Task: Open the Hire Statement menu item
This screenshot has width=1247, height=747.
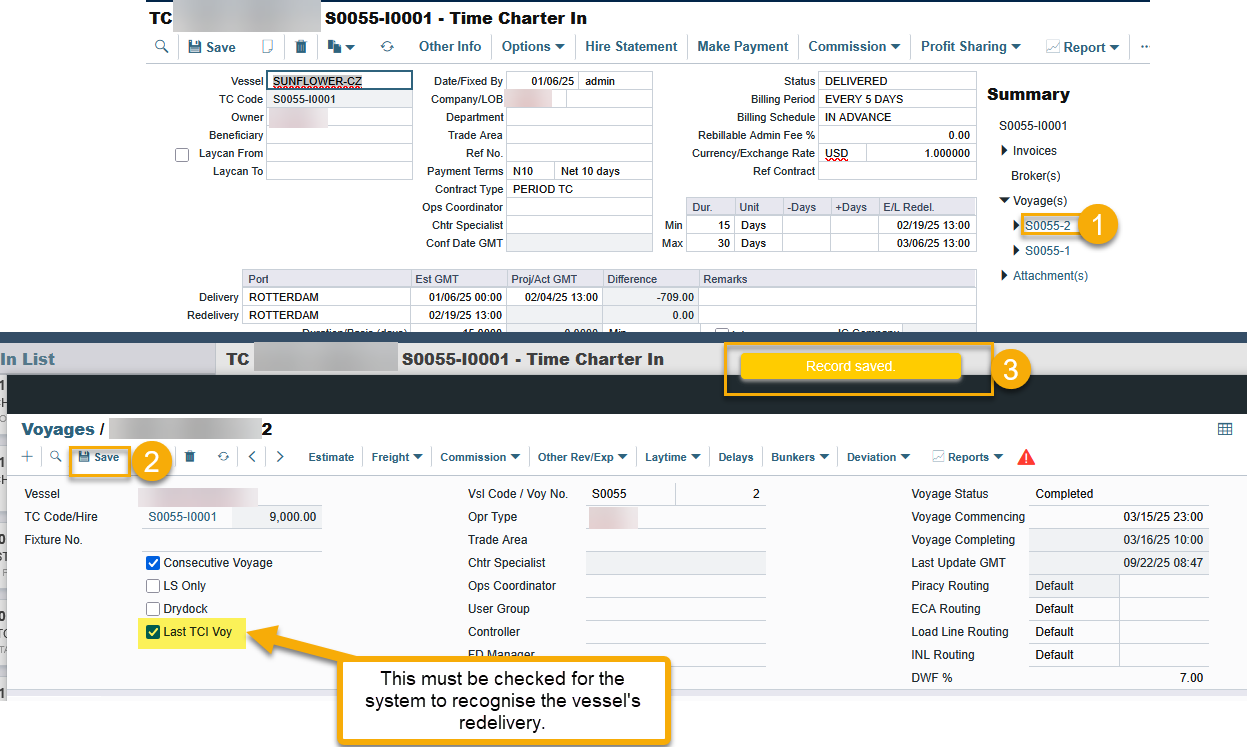Action: (x=631, y=47)
